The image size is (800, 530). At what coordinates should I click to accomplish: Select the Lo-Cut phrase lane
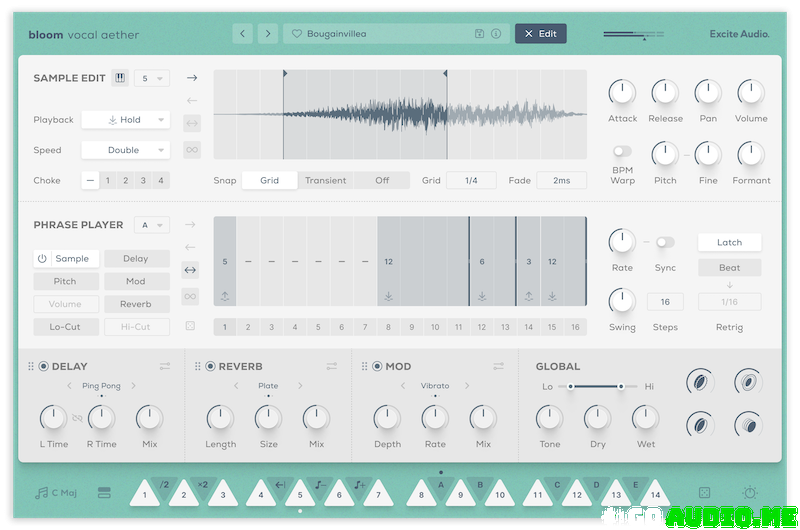[x=65, y=327]
